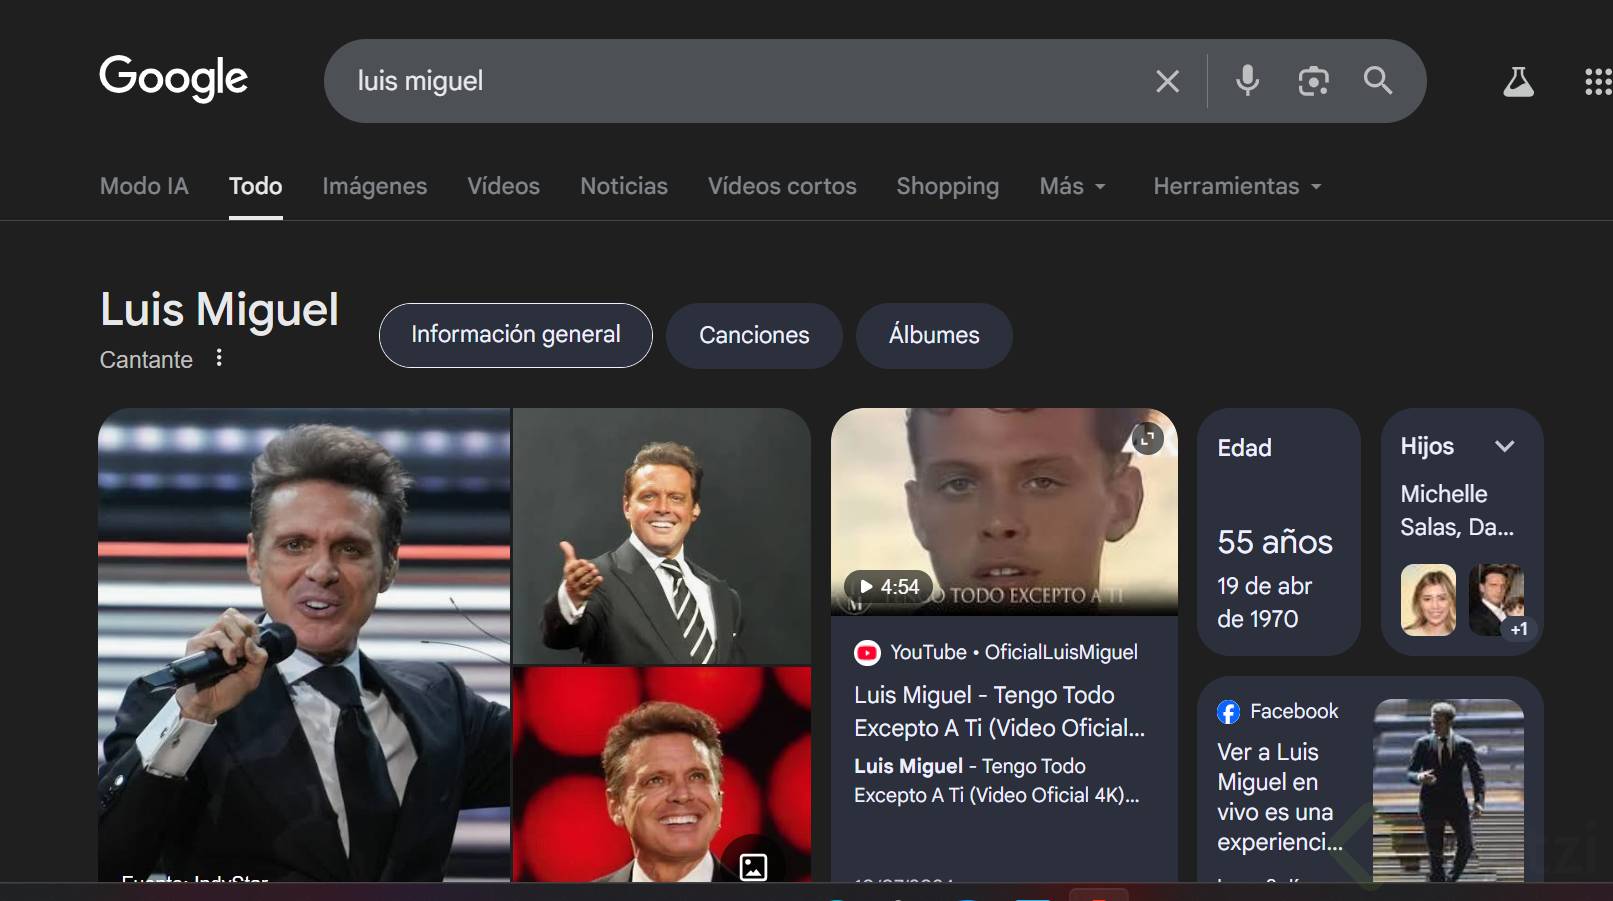Play the 4:54 video
The height and width of the screenshot is (901, 1613).
[888, 587]
